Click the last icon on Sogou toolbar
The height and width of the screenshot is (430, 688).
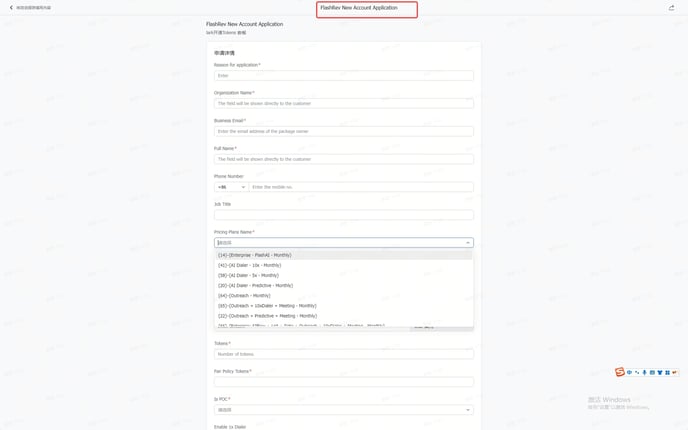(x=675, y=373)
